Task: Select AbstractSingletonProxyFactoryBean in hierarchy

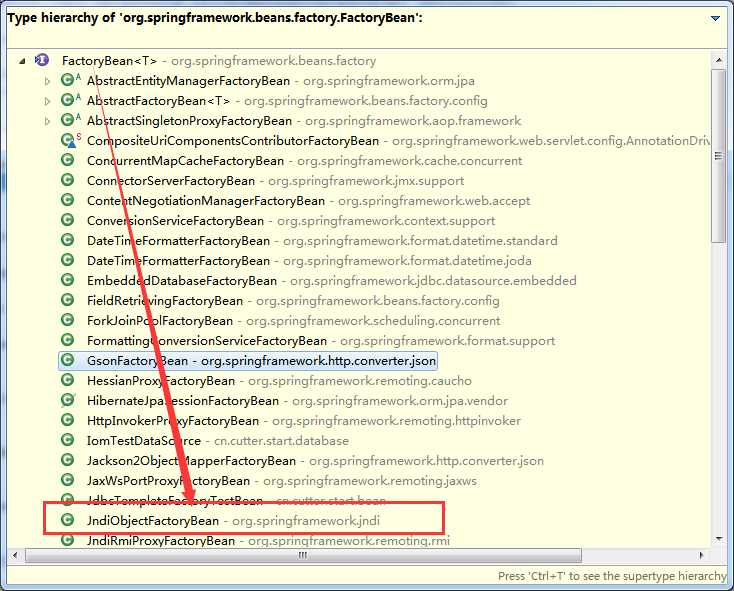Action: click(x=304, y=121)
